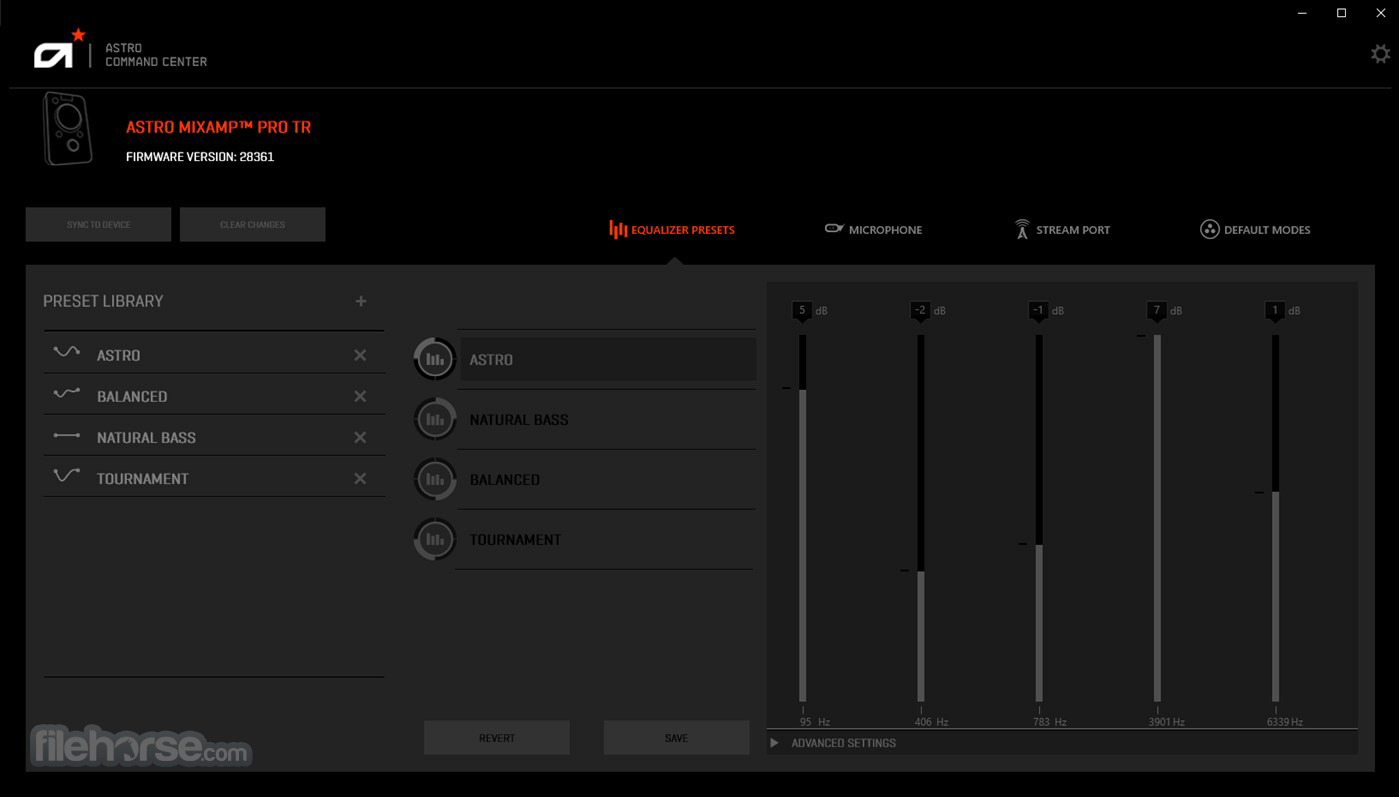
Task: Click the ASTRO curve icon in library
Action: pos(67,352)
